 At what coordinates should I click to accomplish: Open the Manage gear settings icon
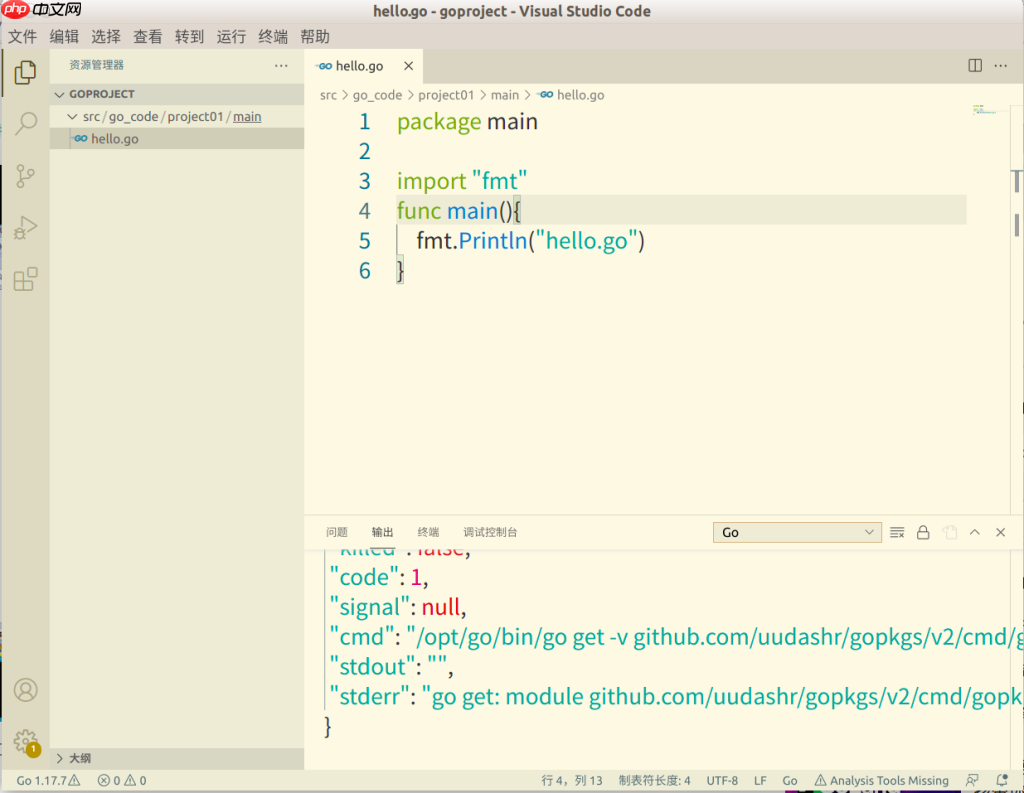click(26, 741)
